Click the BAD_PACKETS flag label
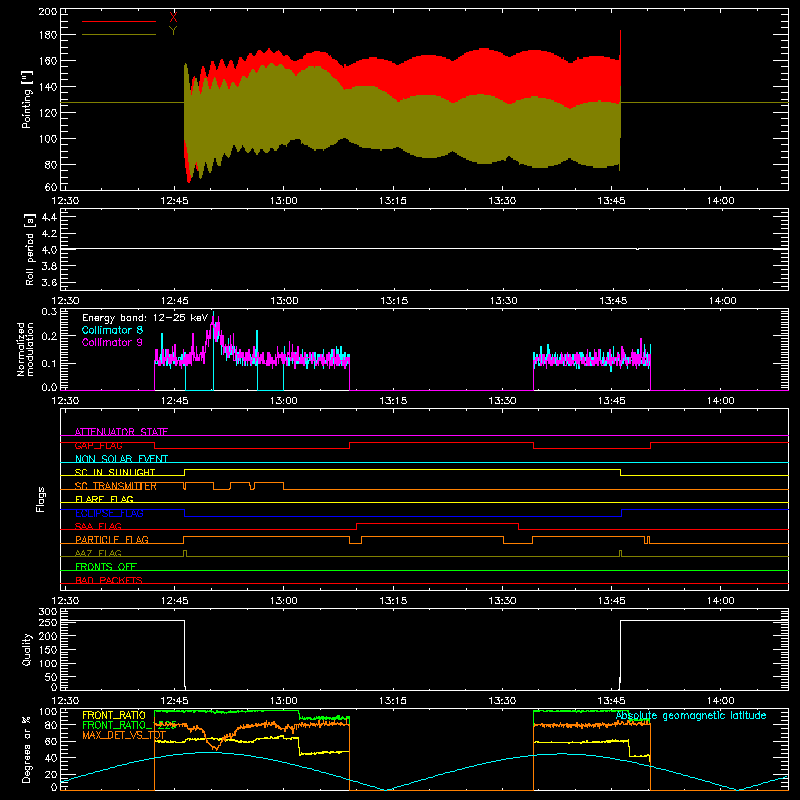800x800 pixels. pos(109,580)
